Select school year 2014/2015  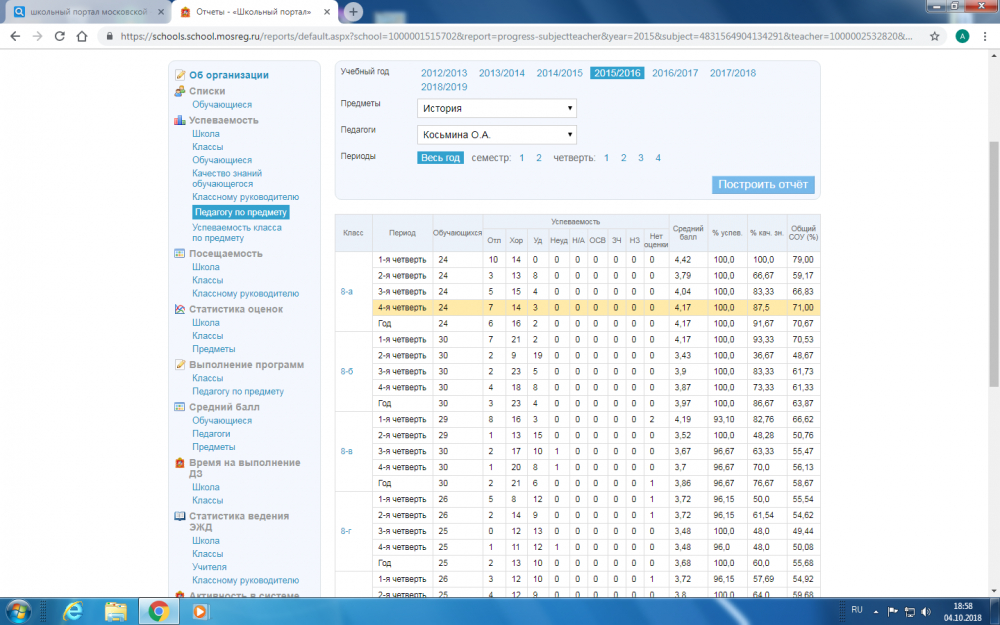point(559,73)
